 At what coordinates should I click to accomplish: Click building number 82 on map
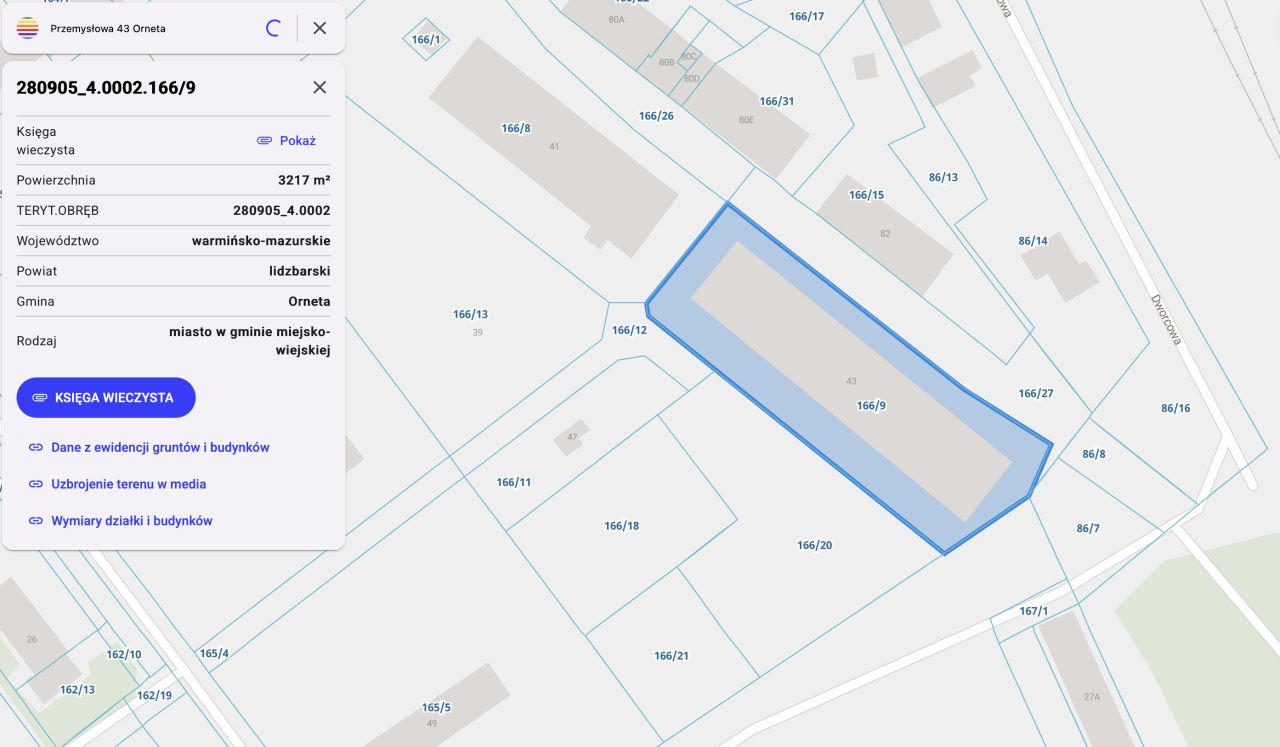[885, 234]
